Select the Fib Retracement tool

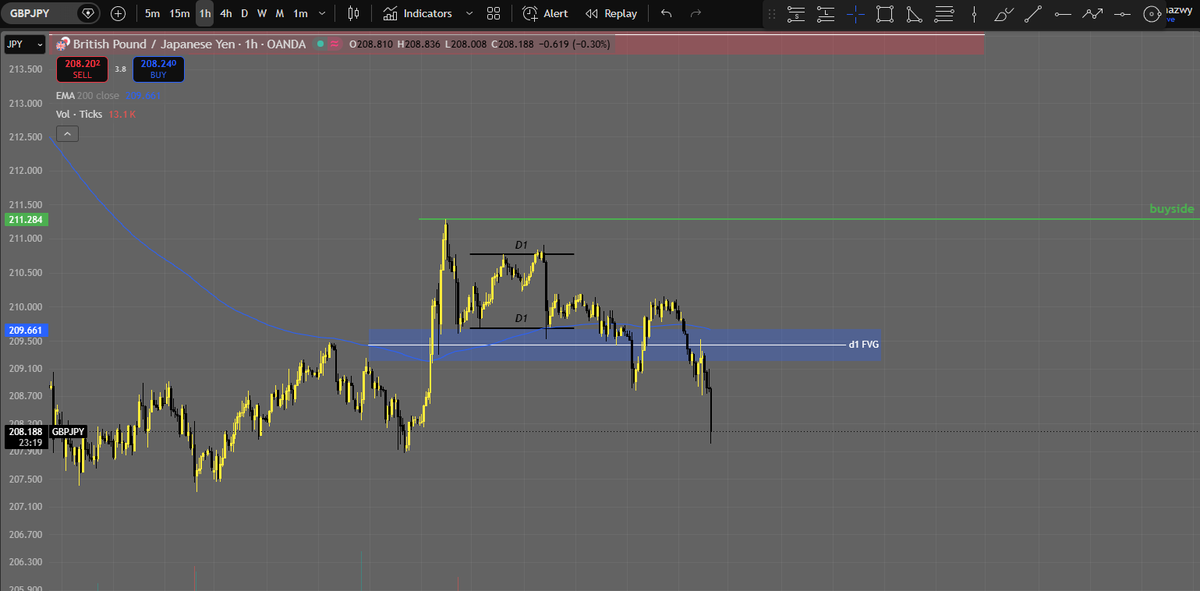tap(944, 14)
